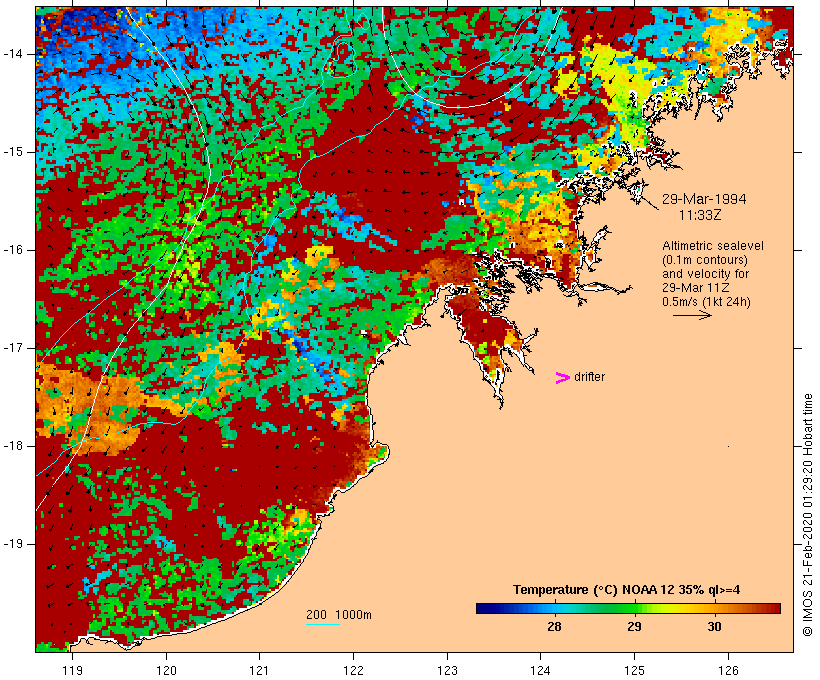Click the cyan bathymetry legend line
This screenshot has width=820, height=680.
pos(323,624)
